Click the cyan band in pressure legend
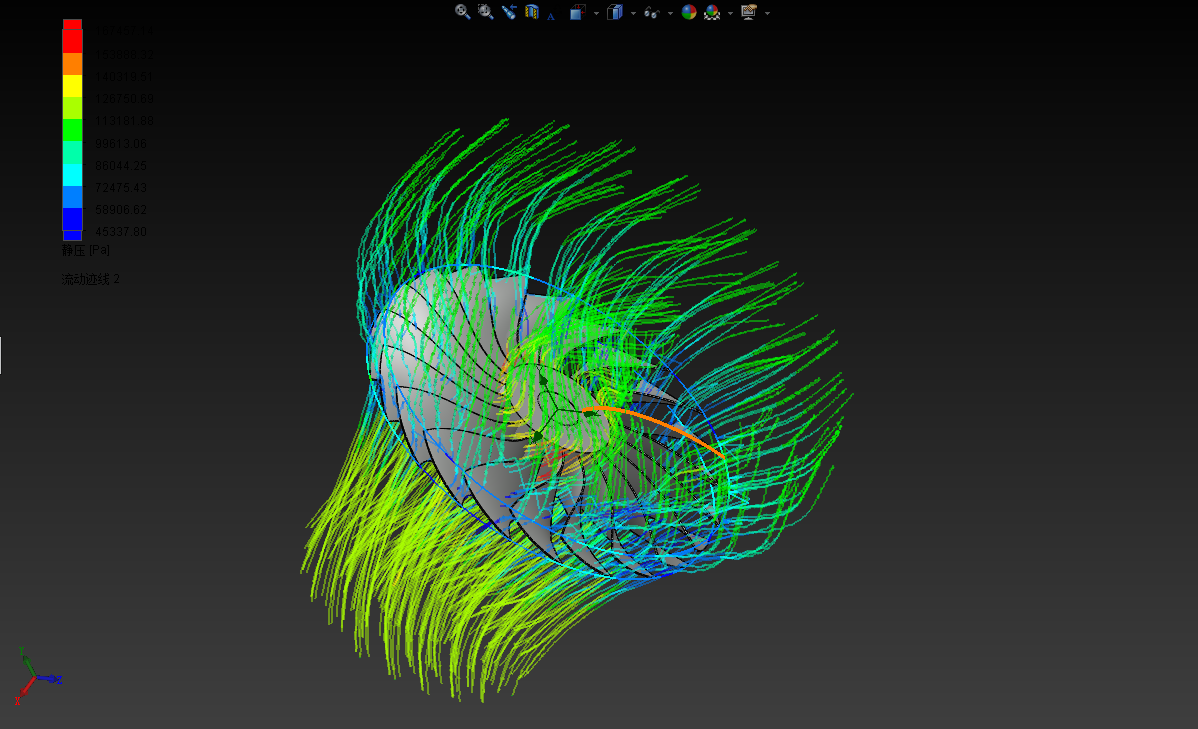The height and width of the screenshot is (729, 1198). pyautogui.click(x=72, y=174)
